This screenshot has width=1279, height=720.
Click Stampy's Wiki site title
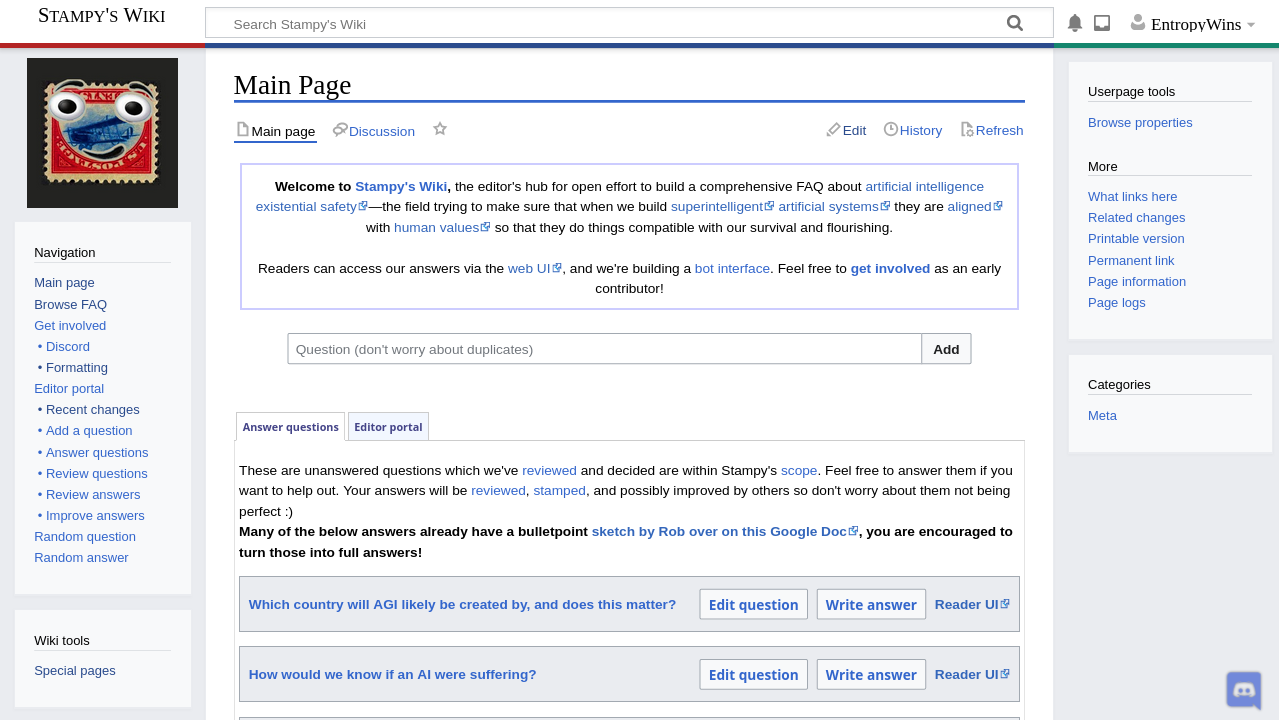102,15
